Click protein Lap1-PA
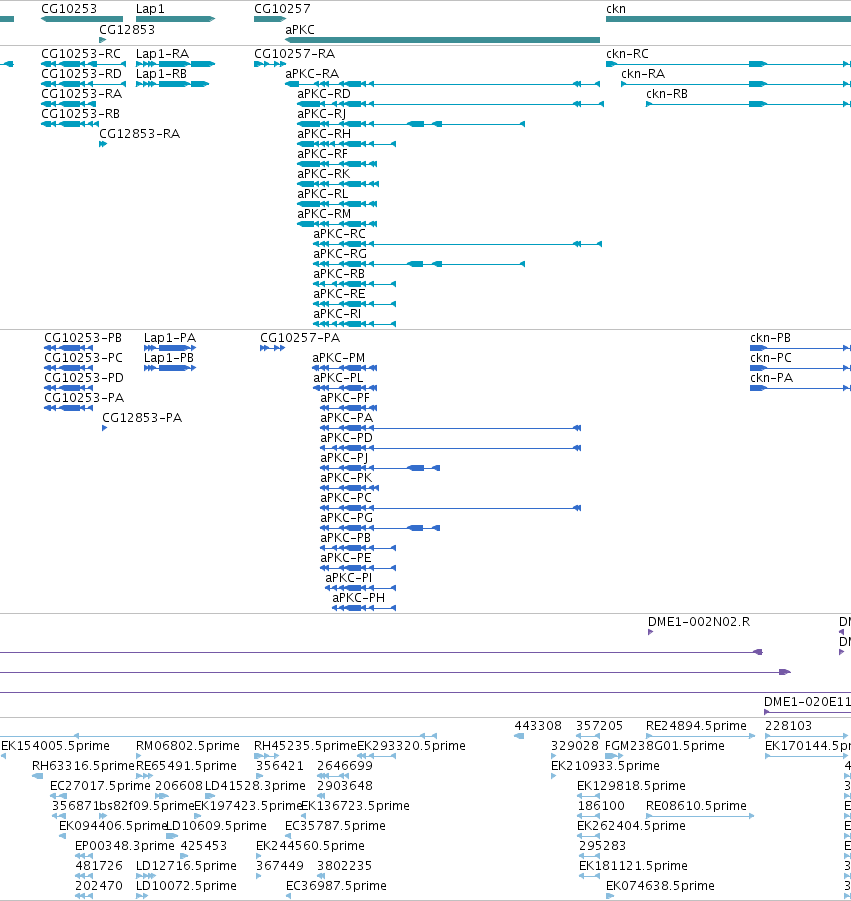 (x=170, y=338)
